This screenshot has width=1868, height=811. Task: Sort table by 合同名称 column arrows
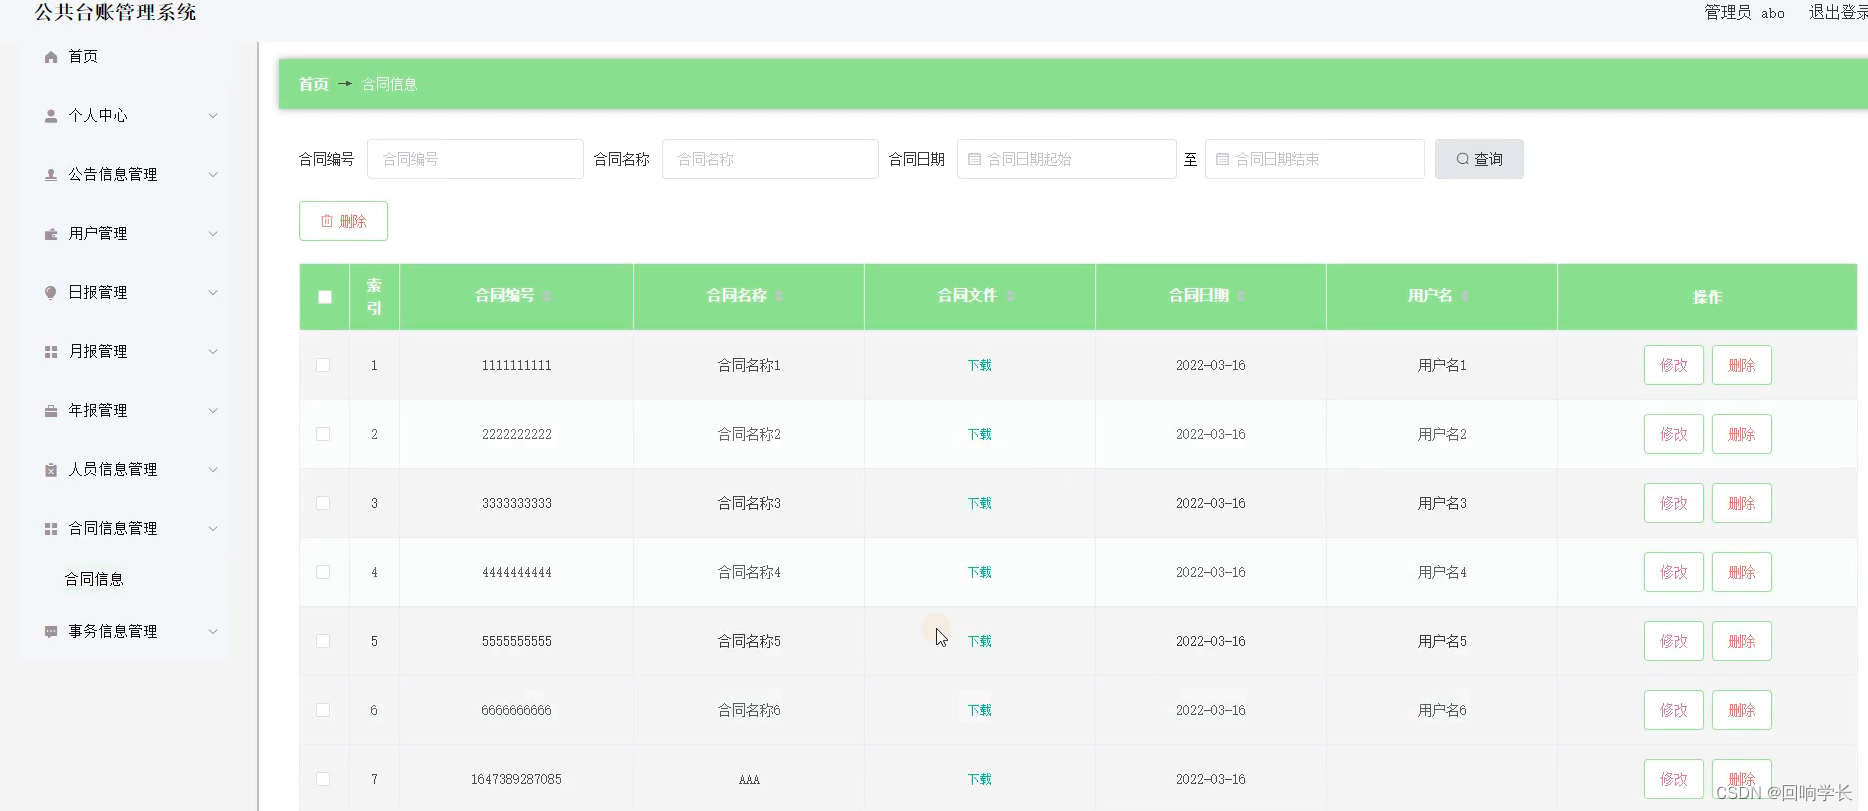click(779, 296)
